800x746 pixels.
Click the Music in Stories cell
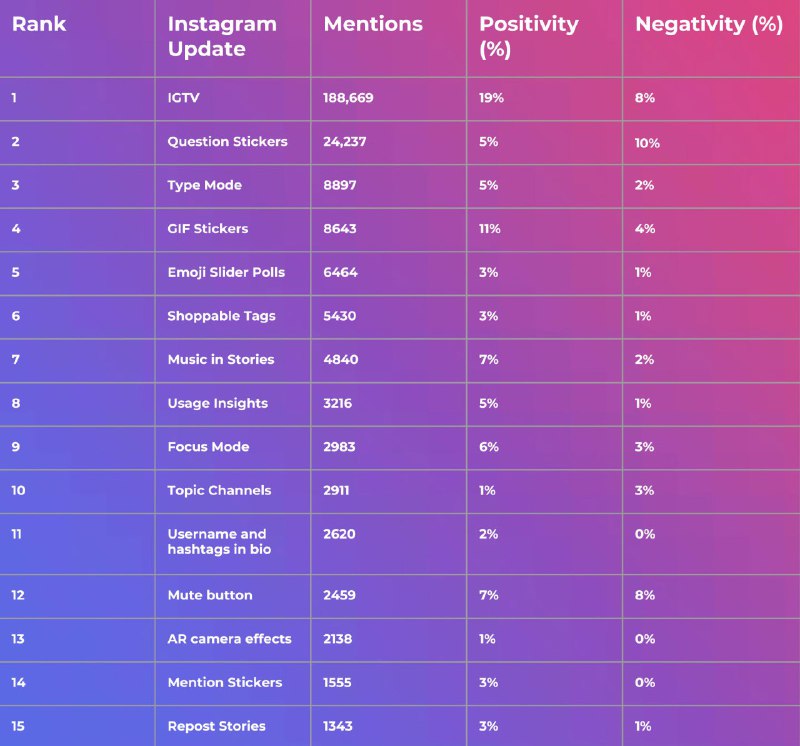(x=220, y=359)
